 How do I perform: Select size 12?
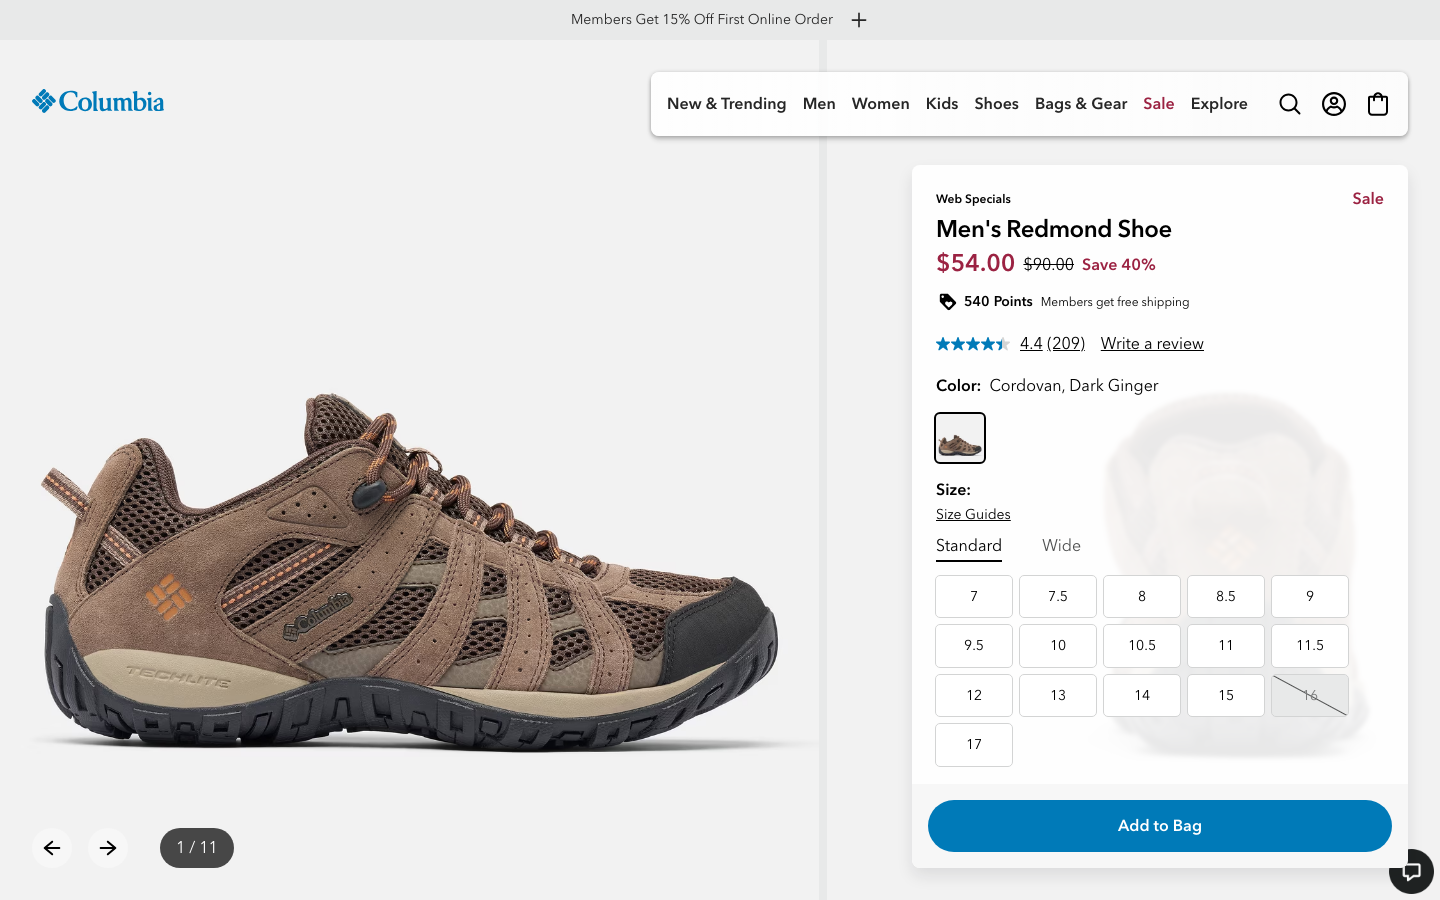pyautogui.click(x=974, y=696)
